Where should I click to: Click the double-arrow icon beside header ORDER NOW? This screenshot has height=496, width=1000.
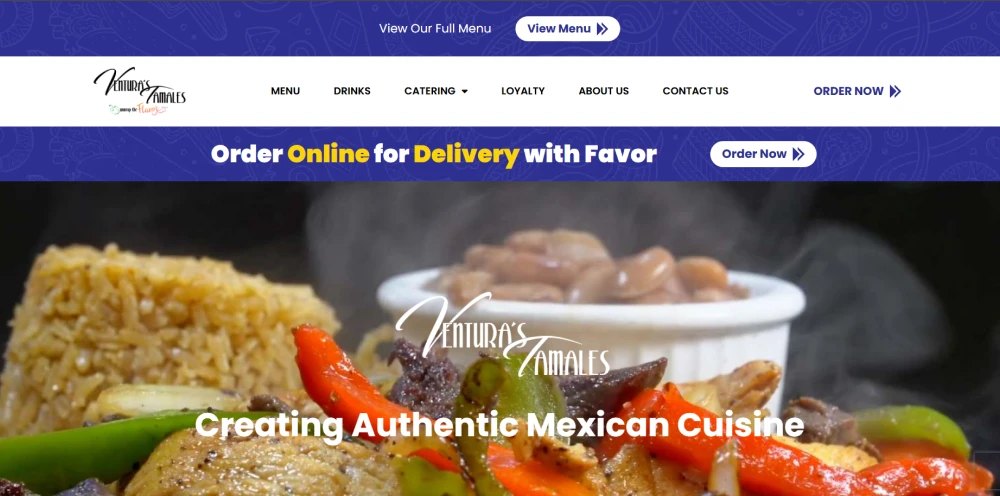[x=895, y=91]
